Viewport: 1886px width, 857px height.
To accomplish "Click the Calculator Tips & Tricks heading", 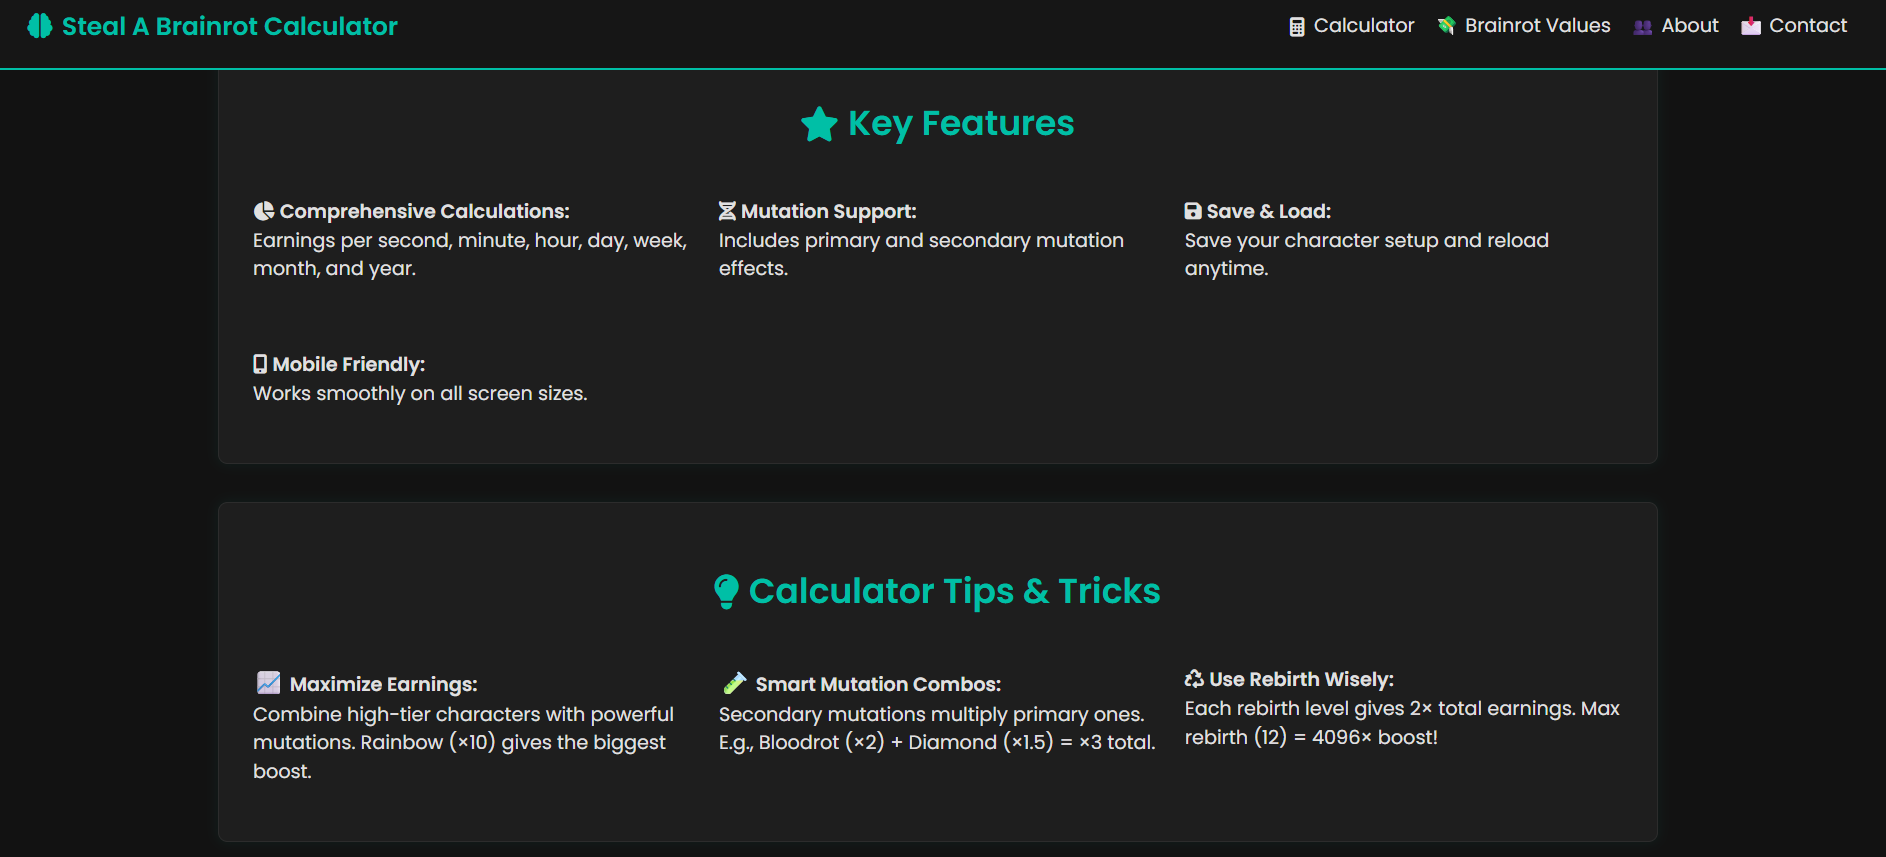I will (x=955, y=591).
